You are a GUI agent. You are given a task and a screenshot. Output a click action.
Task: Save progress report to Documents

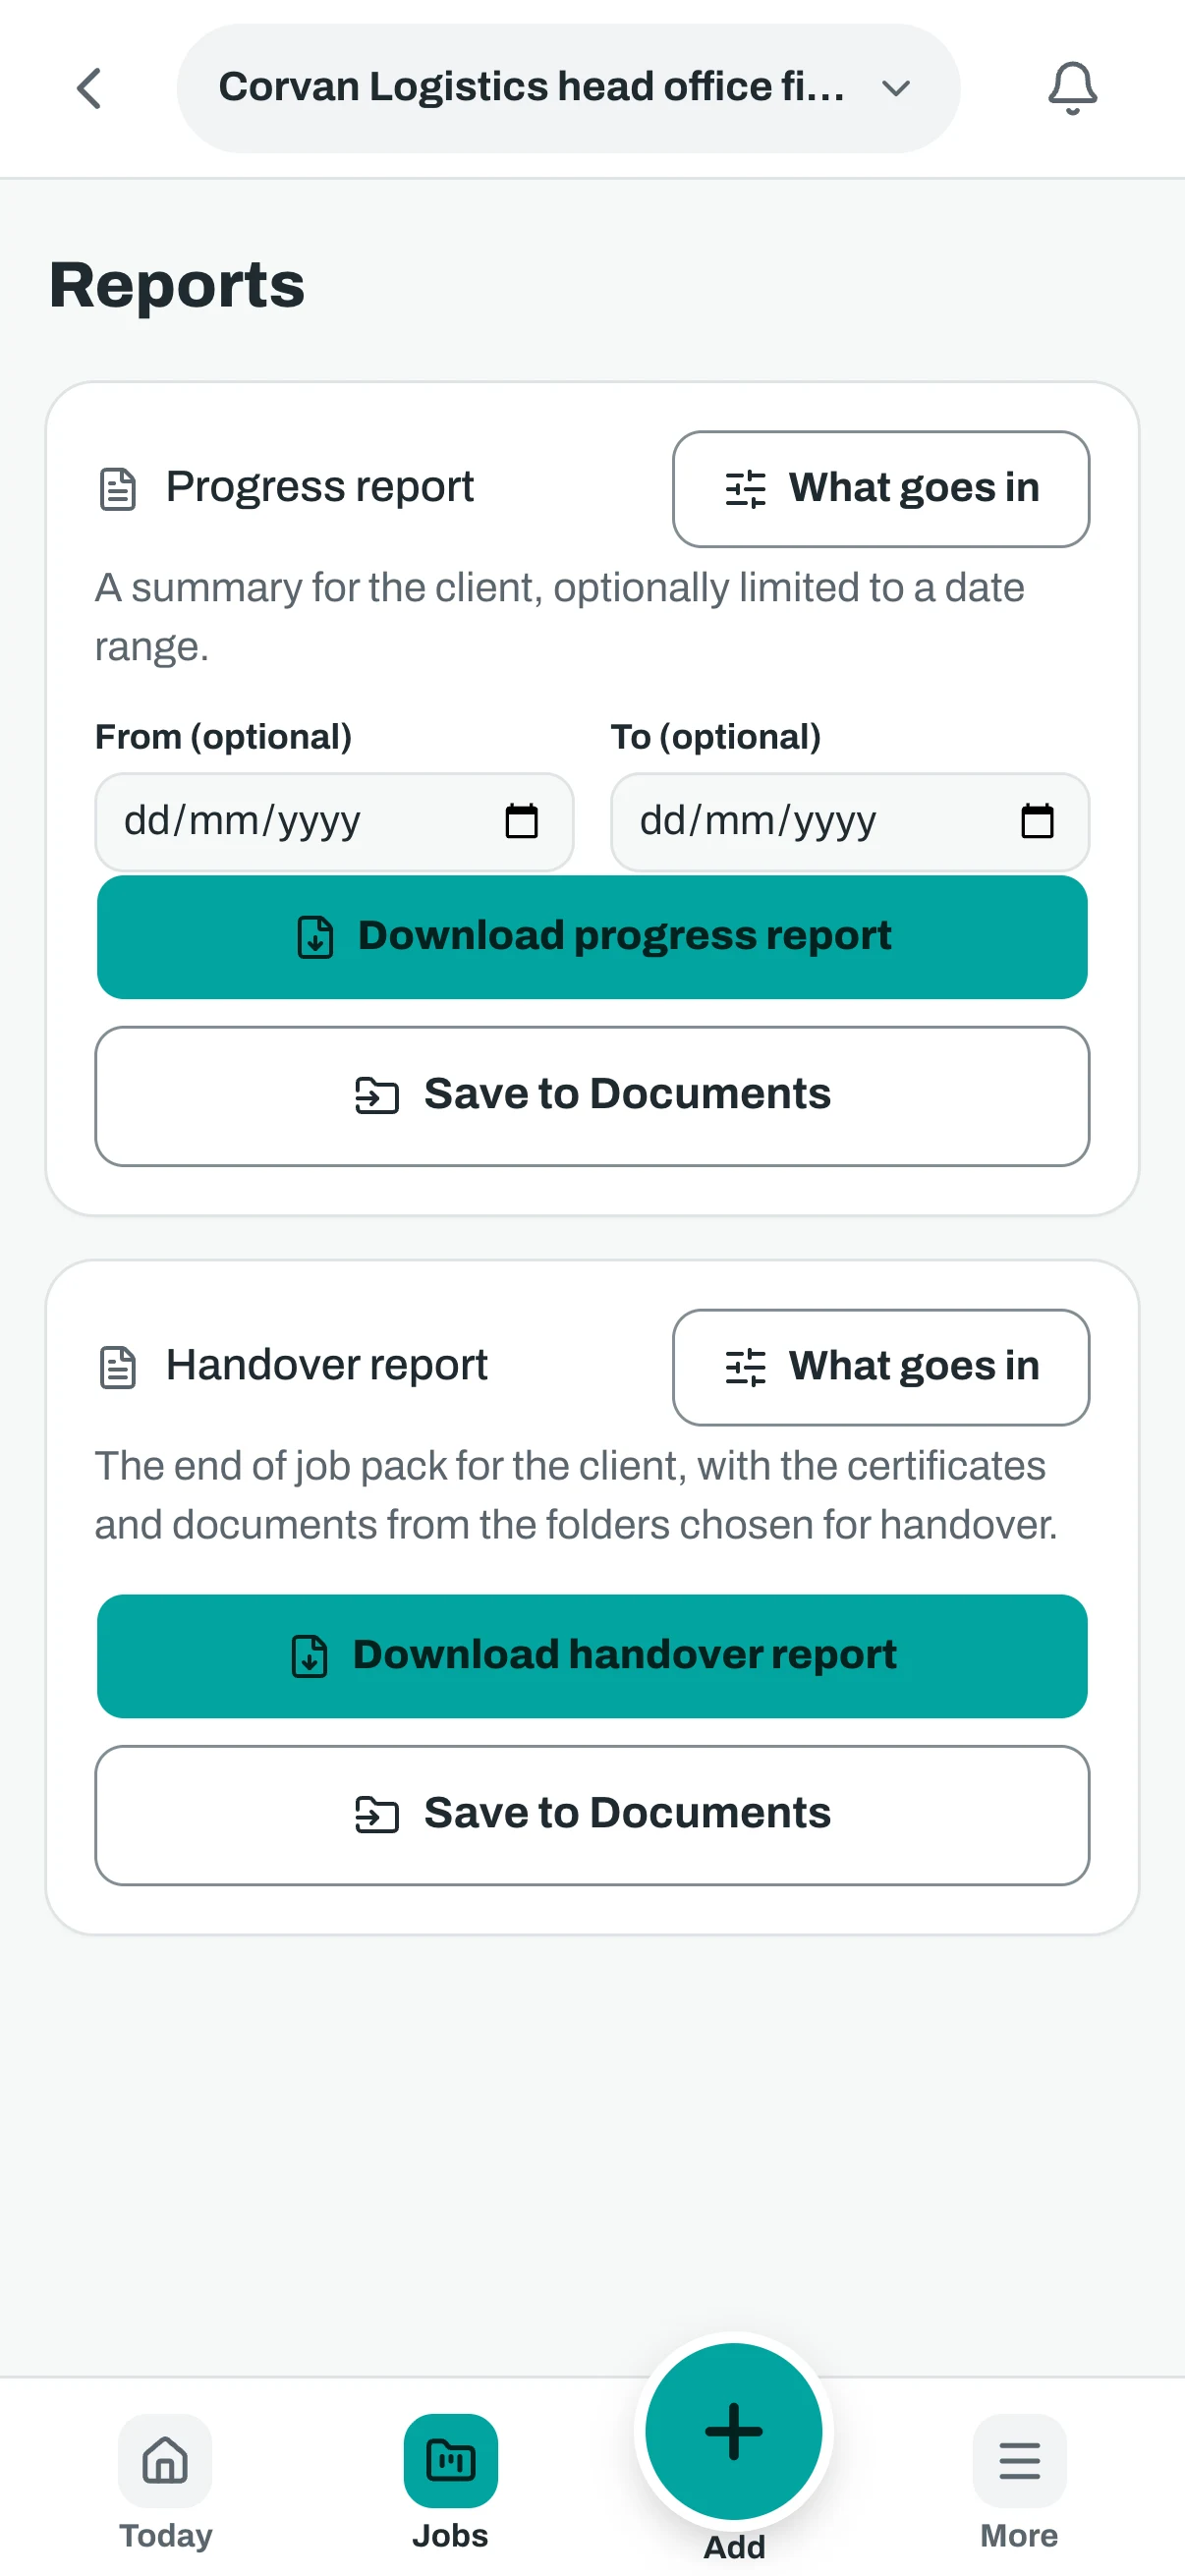592,1095
